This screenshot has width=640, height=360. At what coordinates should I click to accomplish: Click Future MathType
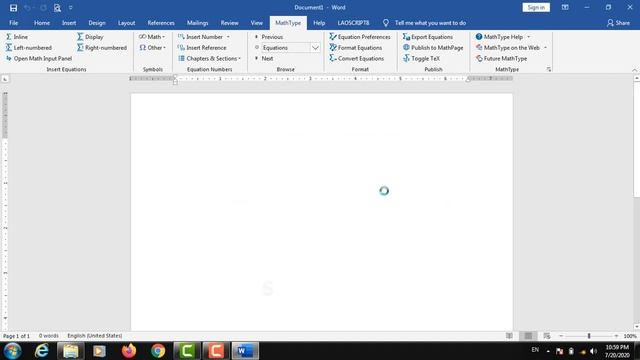pos(501,59)
